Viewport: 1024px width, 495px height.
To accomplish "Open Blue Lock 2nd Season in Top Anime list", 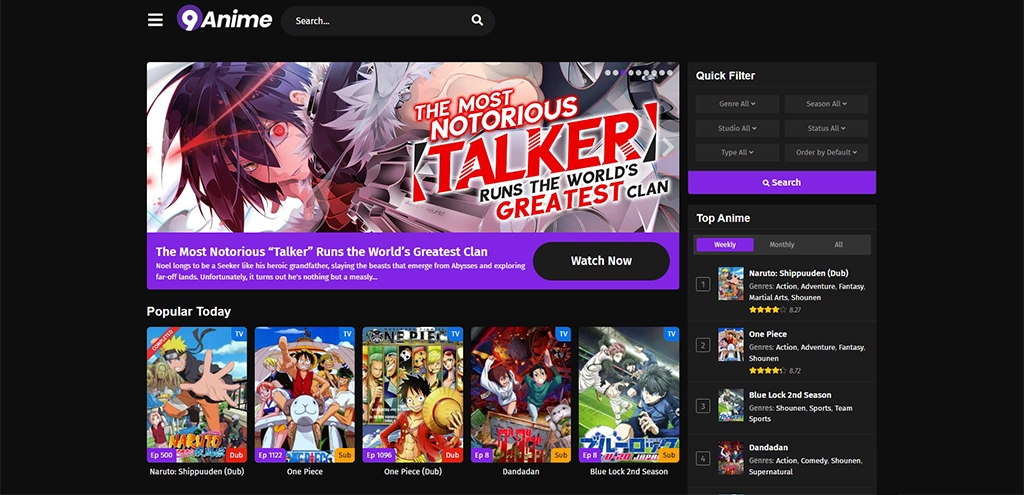I will point(790,394).
